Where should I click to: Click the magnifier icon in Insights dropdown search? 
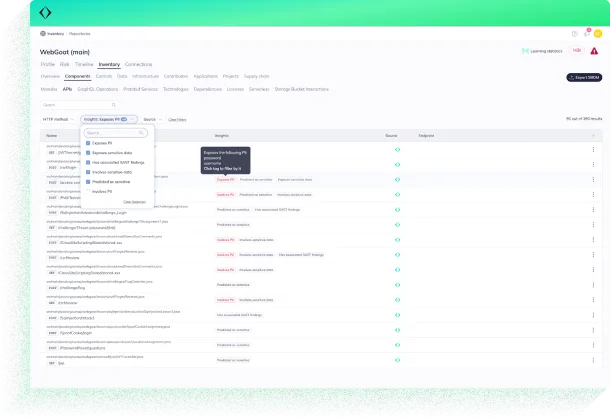(x=141, y=133)
